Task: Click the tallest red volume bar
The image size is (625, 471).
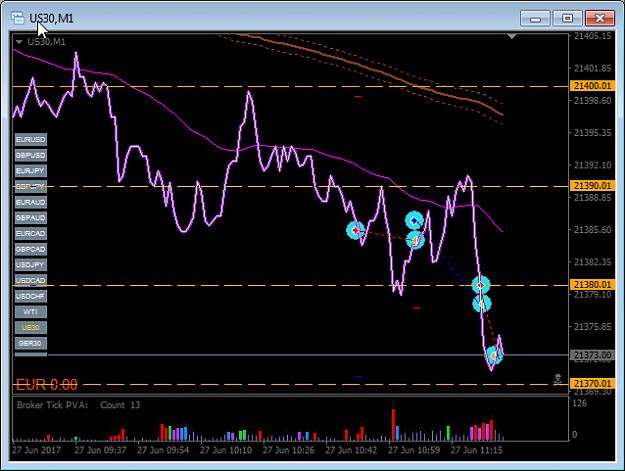Action: [x=393, y=424]
